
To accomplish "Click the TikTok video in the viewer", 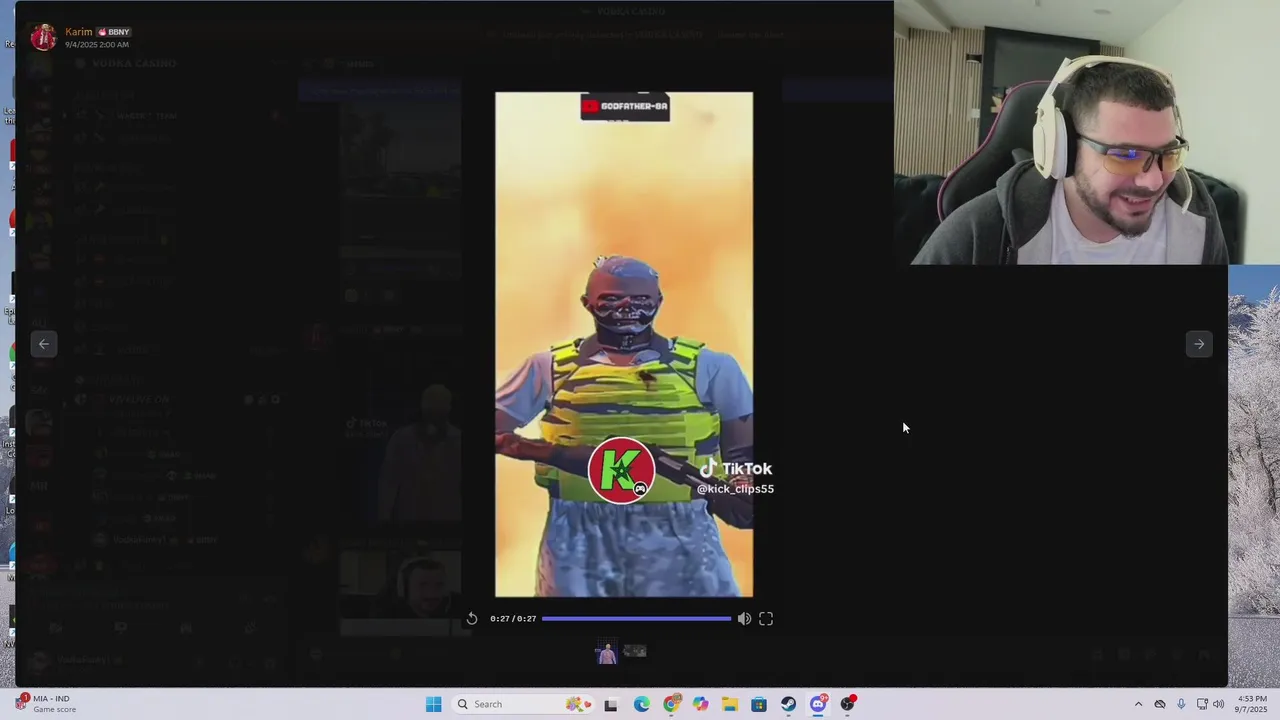I will tap(624, 345).
